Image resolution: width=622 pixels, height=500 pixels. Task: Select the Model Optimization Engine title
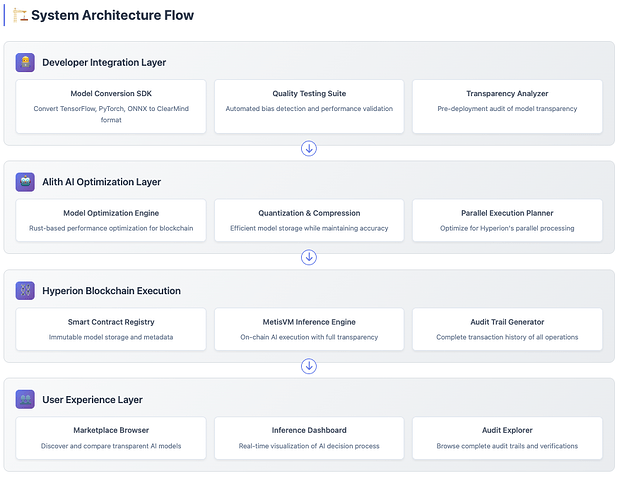click(x=111, y=213)
